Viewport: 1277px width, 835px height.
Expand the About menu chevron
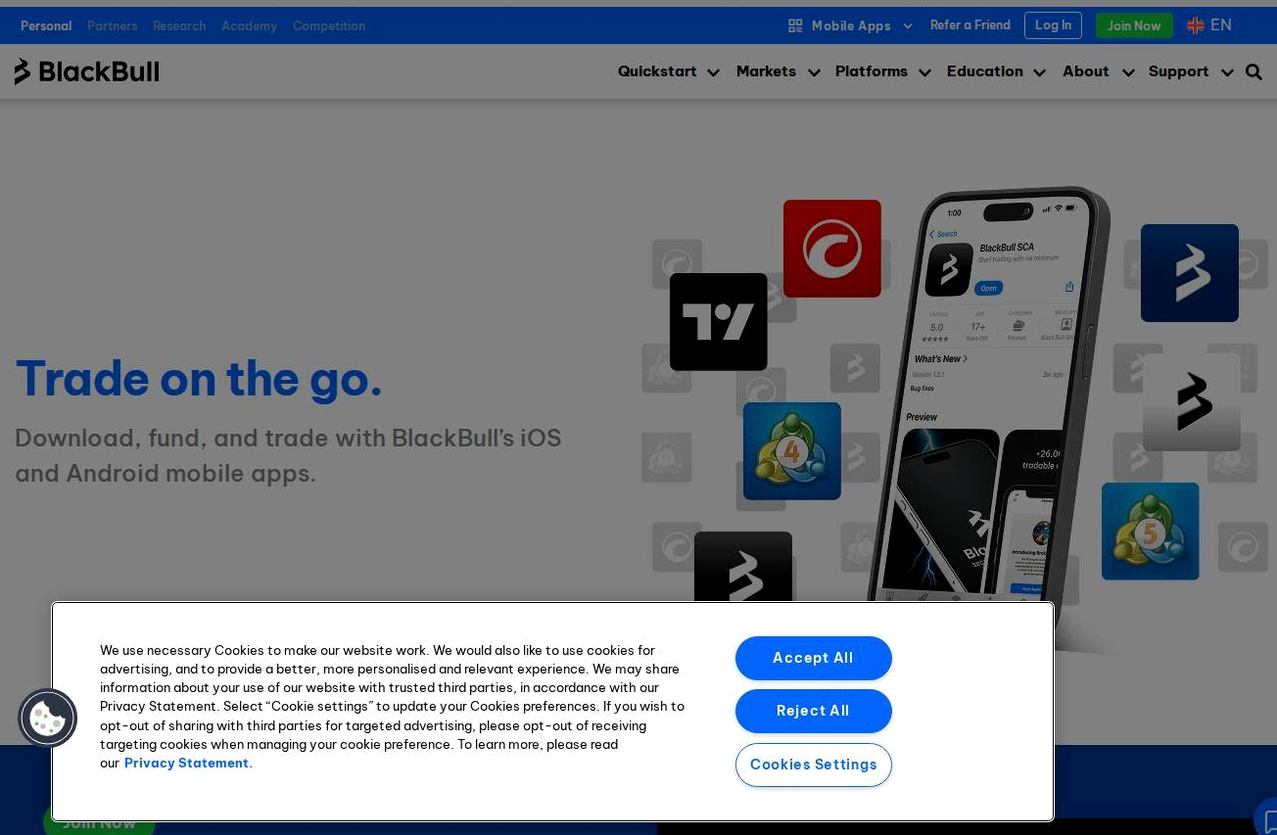tap(1128, 72)
